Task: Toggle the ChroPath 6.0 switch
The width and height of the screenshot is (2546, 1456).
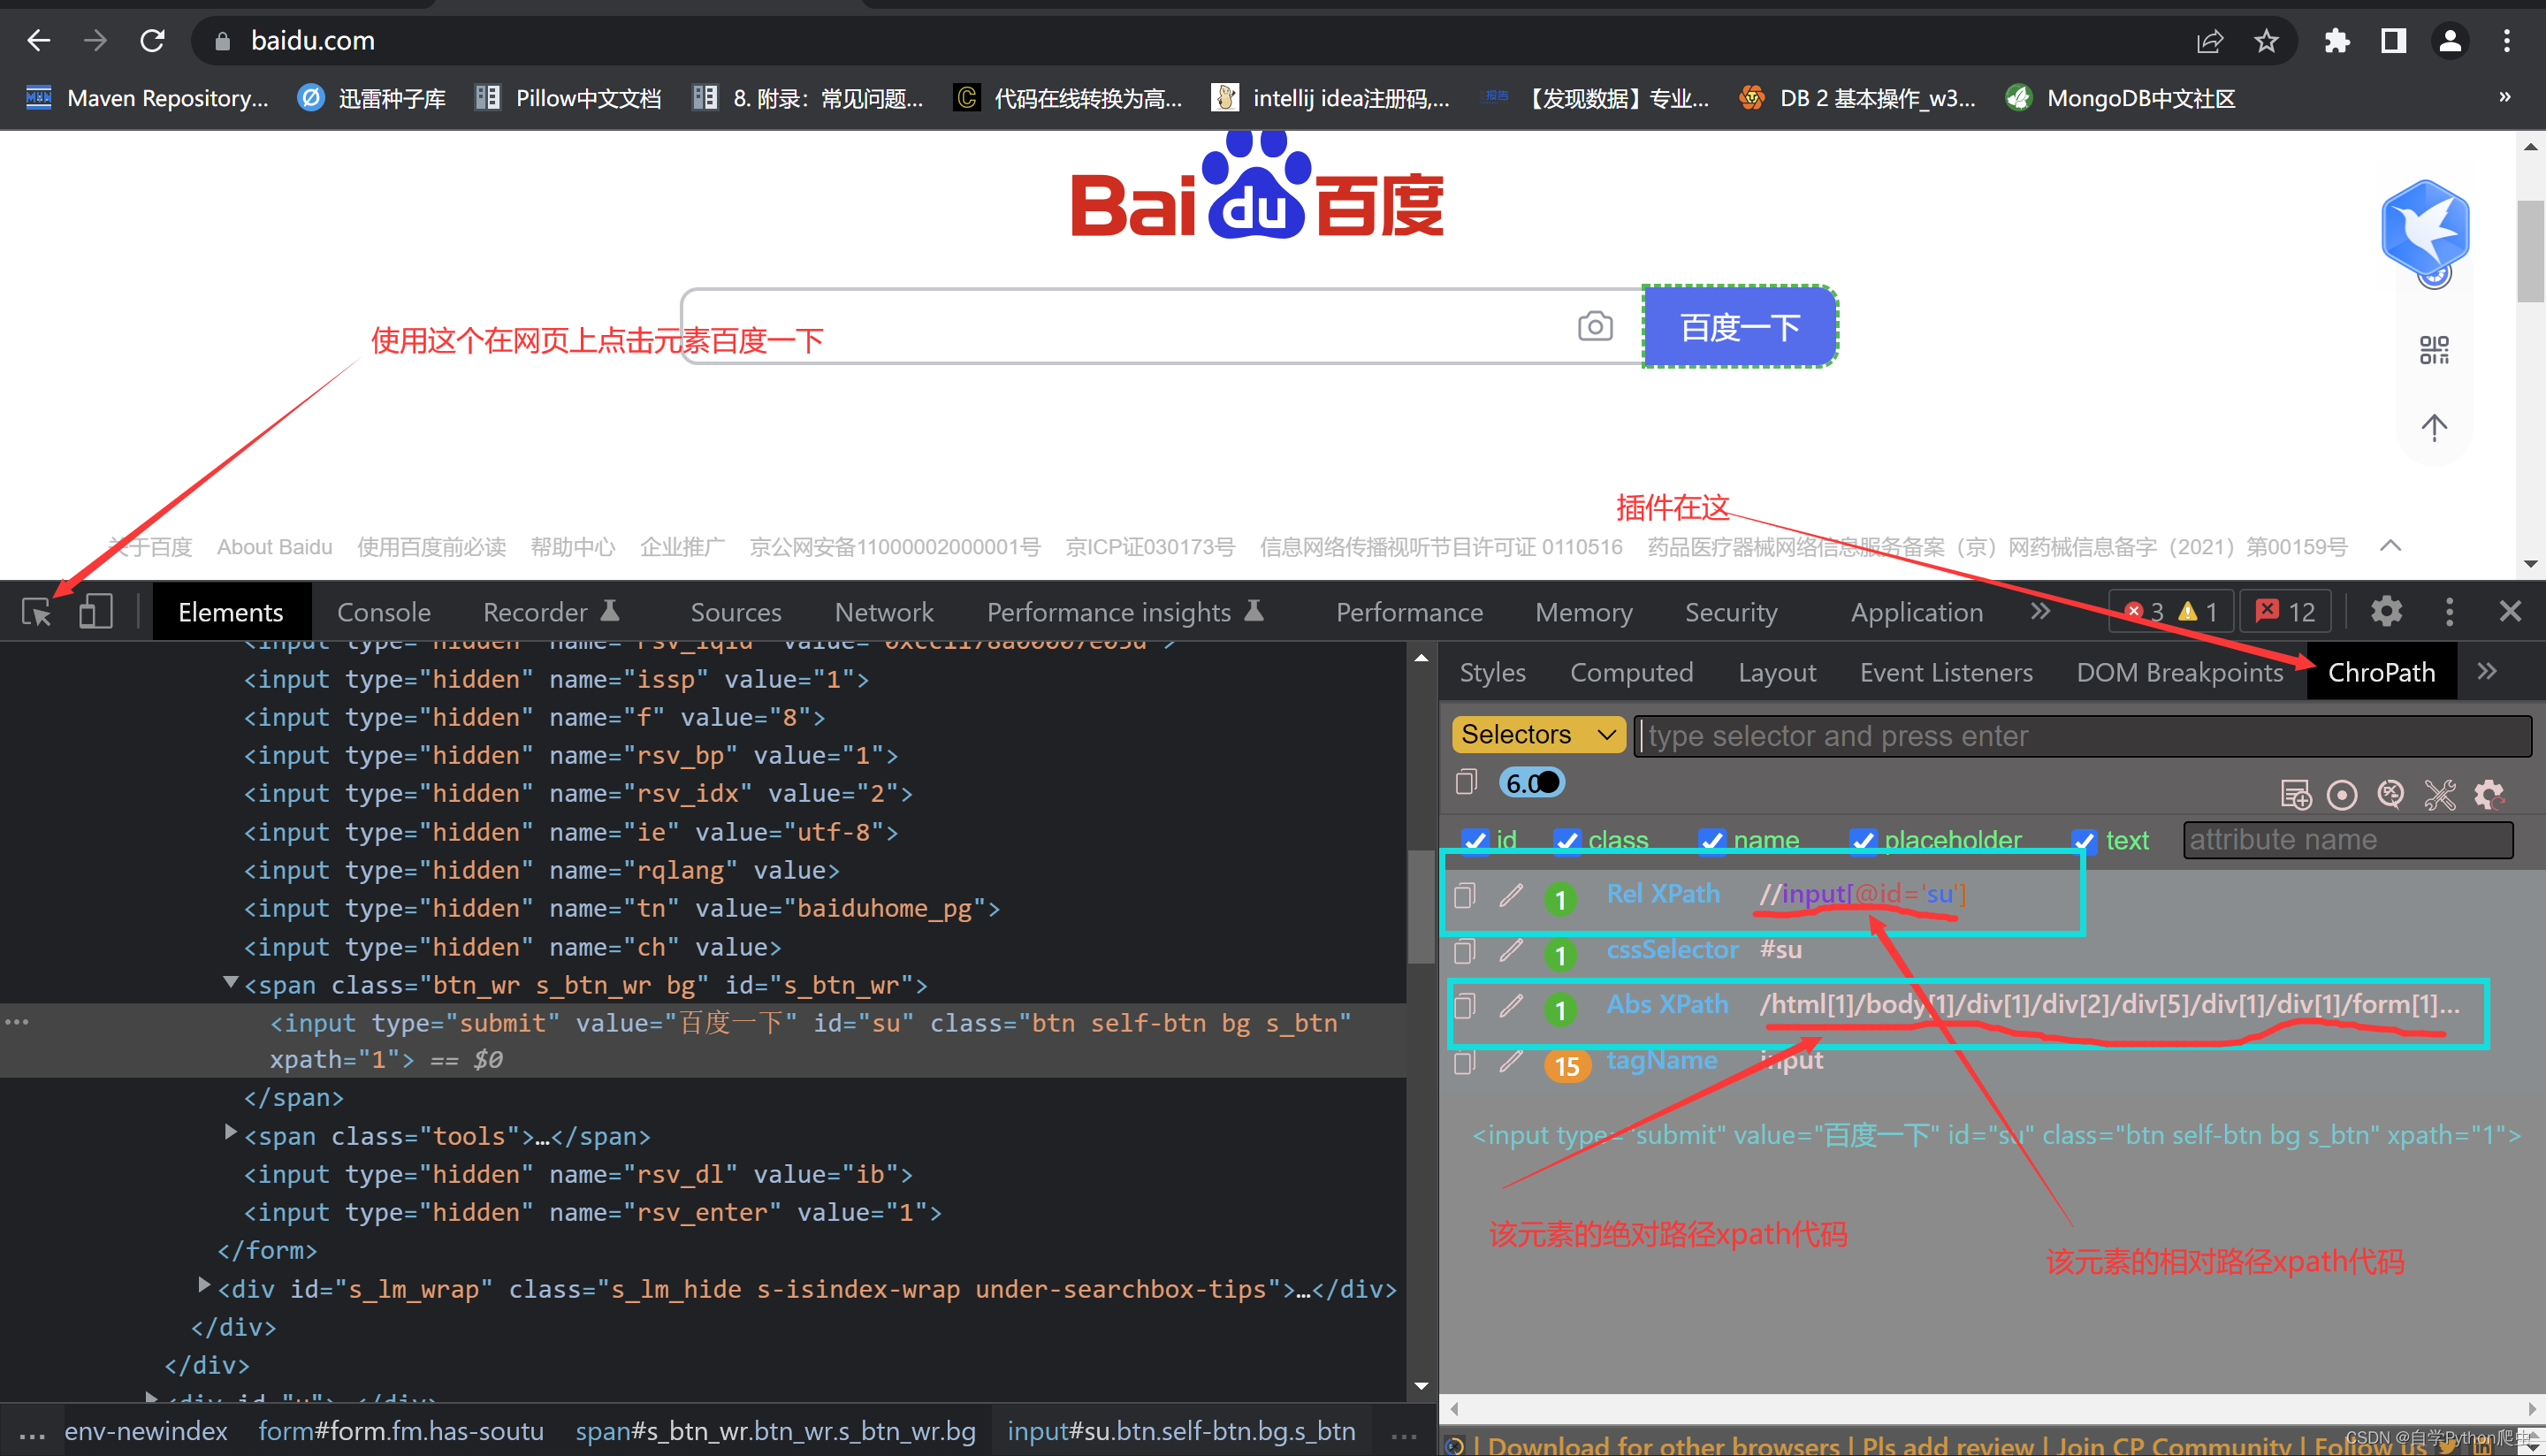Action: (1532, 783)
